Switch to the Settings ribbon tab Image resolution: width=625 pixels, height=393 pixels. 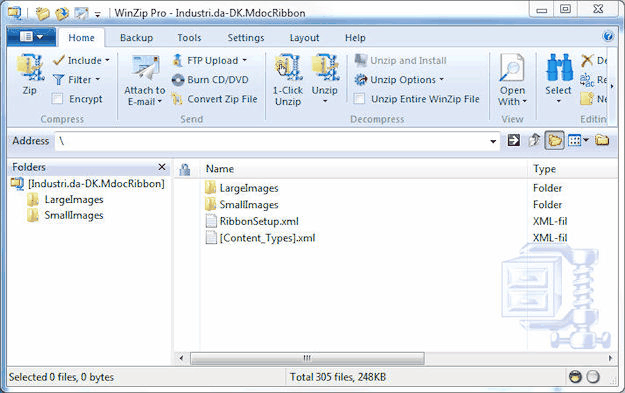point(246,38)
